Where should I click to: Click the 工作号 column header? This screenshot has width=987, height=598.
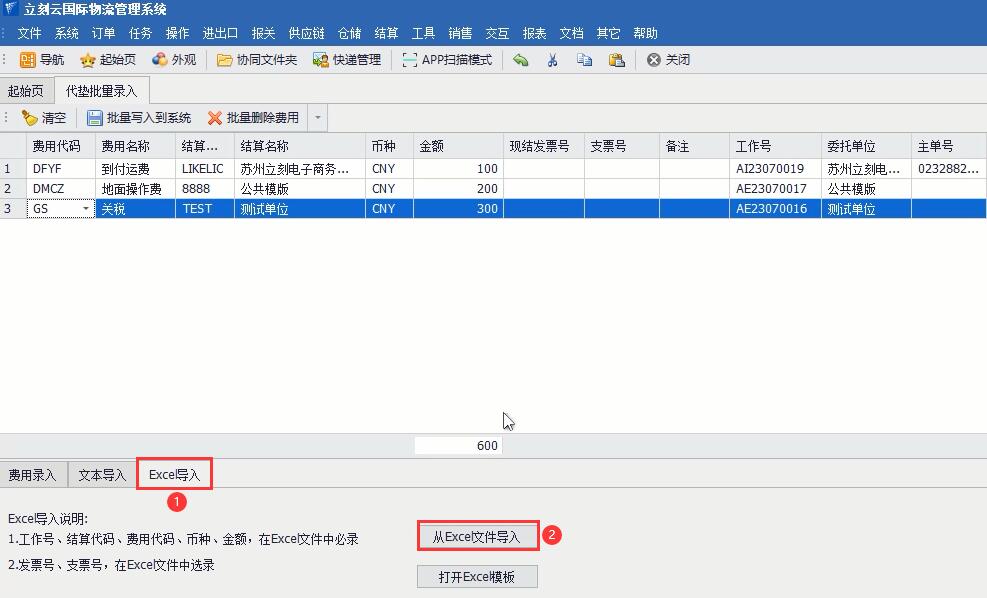(x=776, y=147)
